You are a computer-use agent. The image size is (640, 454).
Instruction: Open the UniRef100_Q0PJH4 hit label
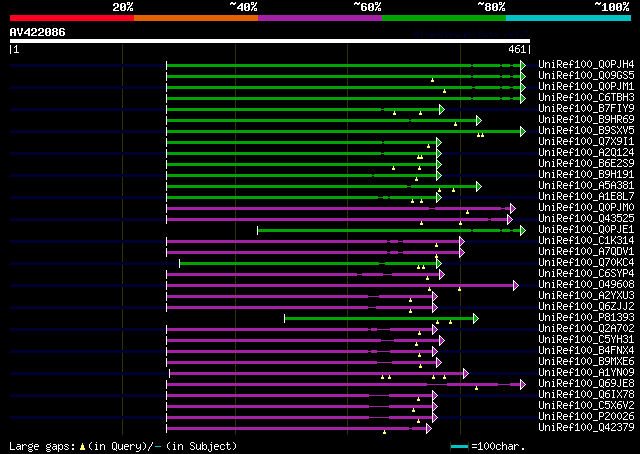pyautogui.click(x=586, y=65)
